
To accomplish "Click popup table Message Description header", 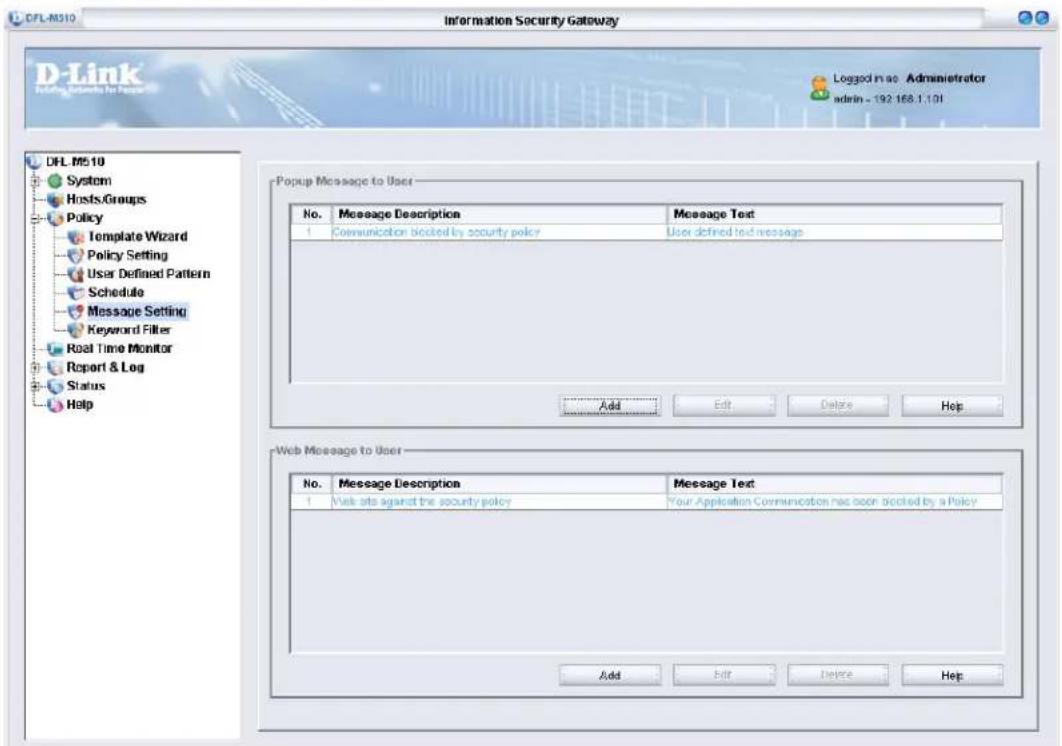I will click(499, 214).
